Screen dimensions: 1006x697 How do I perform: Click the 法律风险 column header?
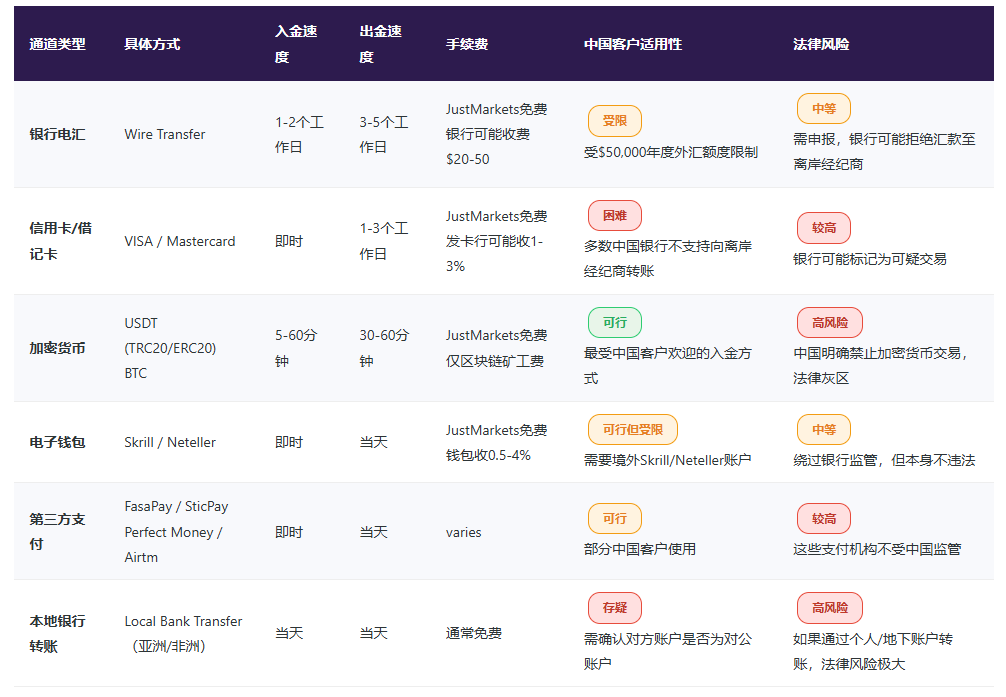point(821,44)
